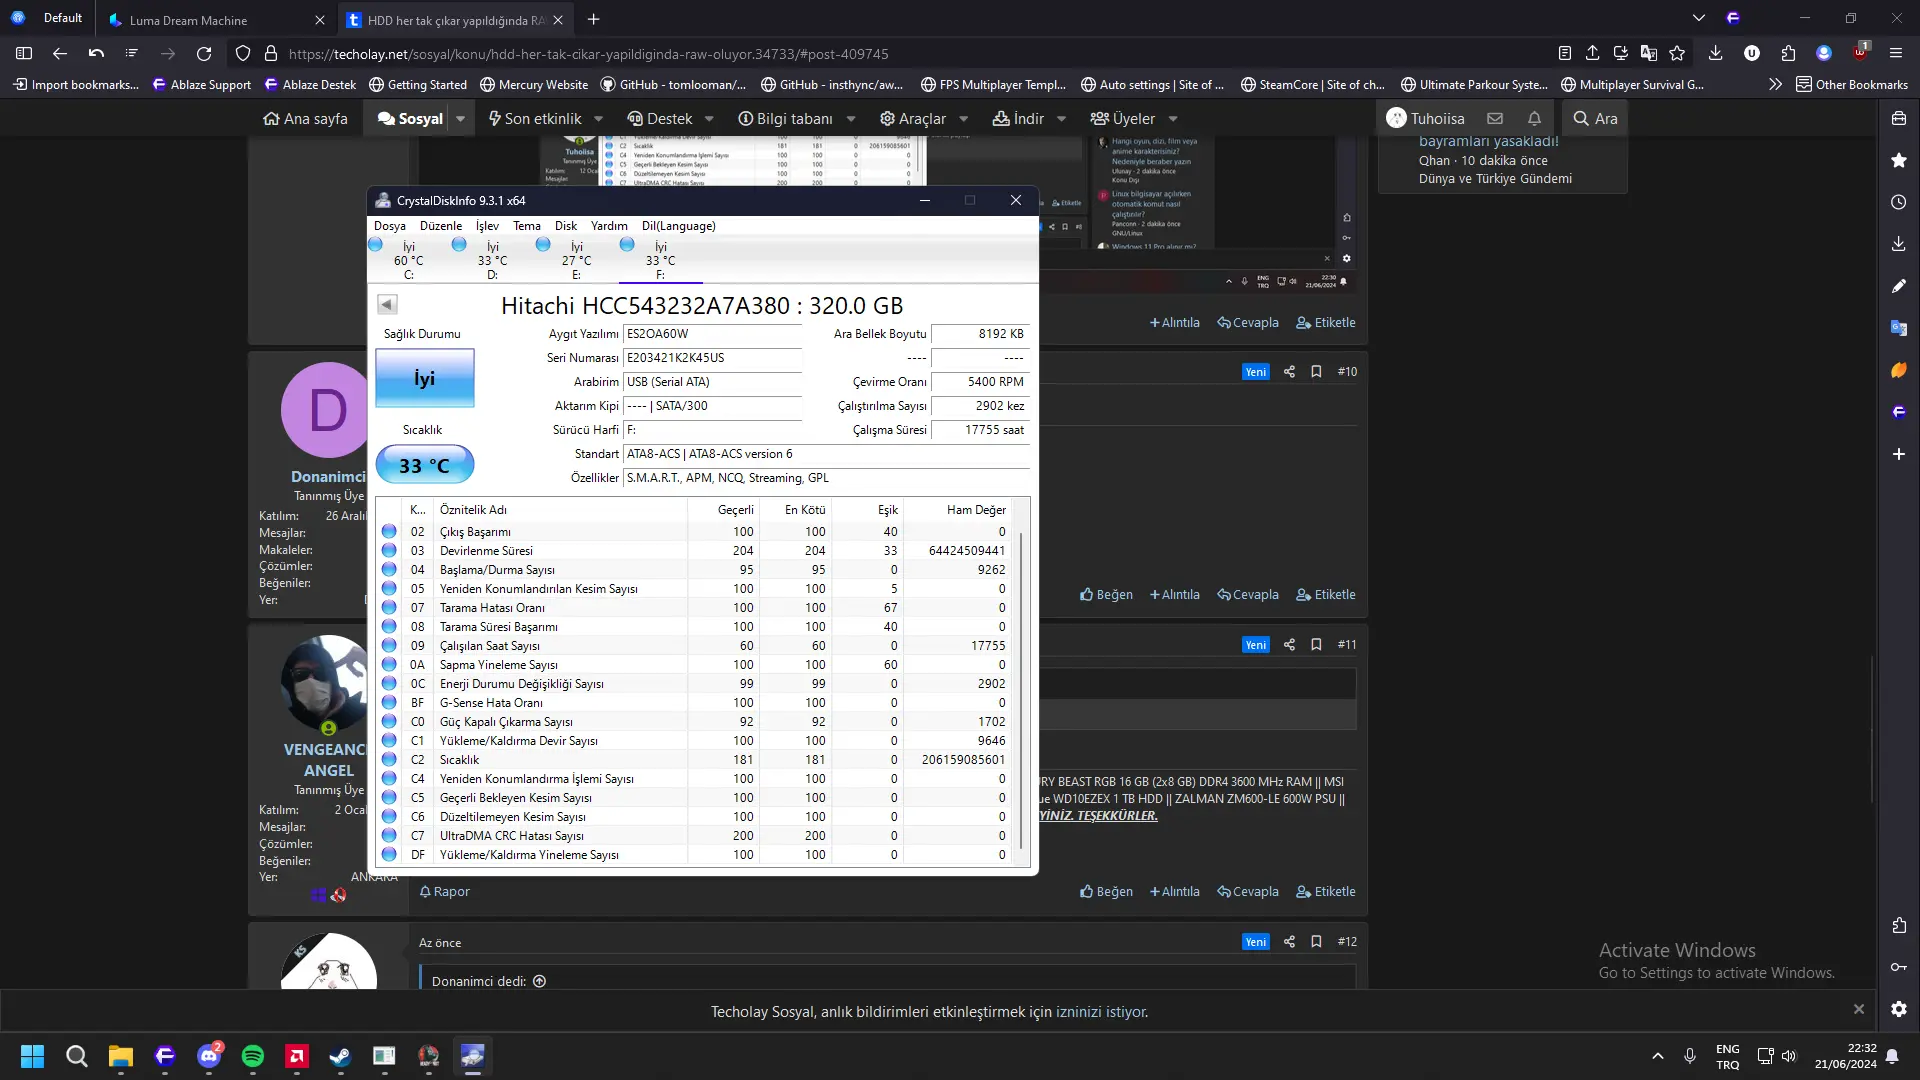Click Beğen on post #10
This screenshot has width=1920, height=1080.
pyautogui.click(x=1106, y=594)
